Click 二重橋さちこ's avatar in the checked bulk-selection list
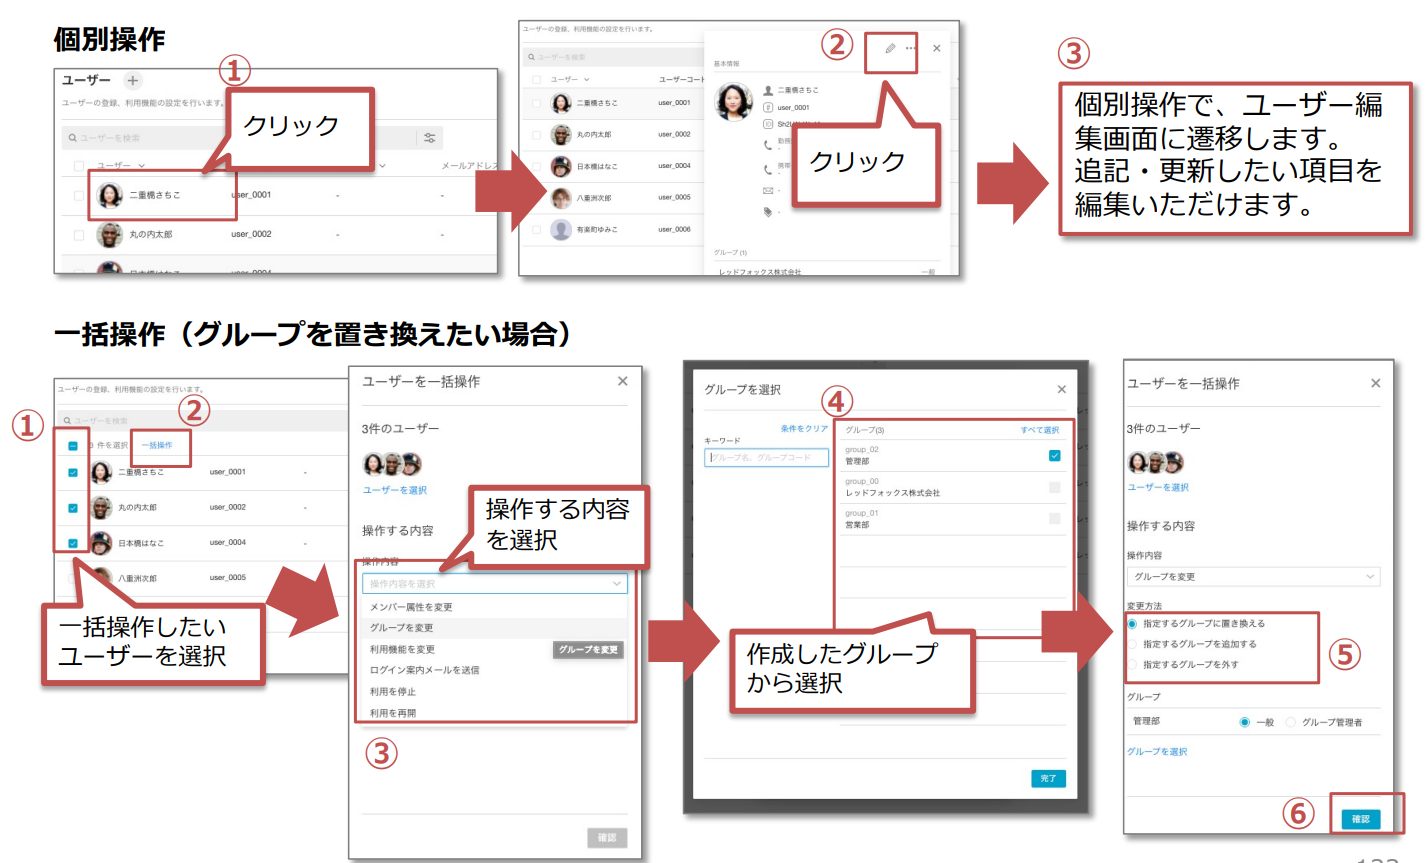Screen dimensions: 1427x863 tap(101, 472)
